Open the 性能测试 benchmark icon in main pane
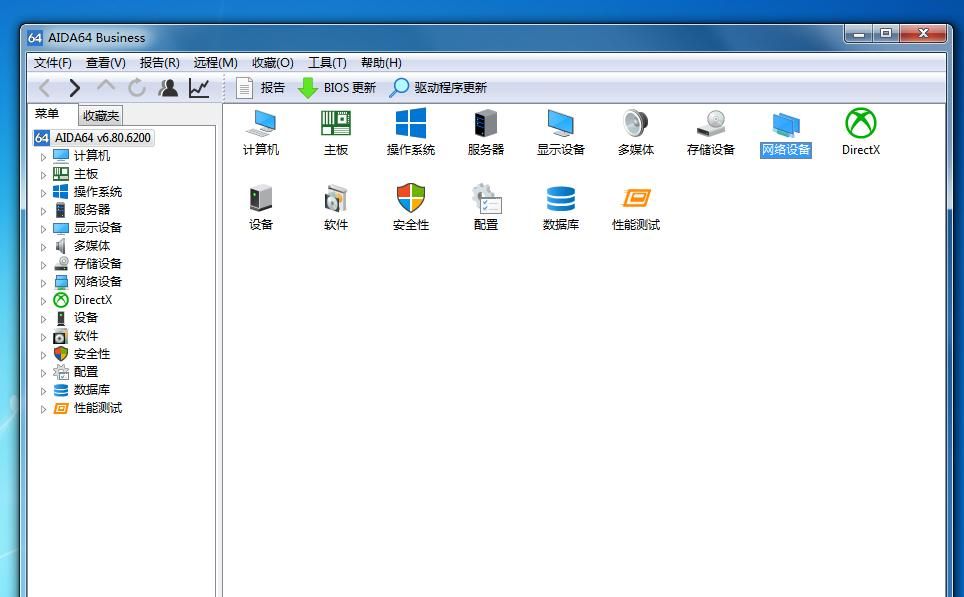964x597 pixels. click(x=636, y=199)
